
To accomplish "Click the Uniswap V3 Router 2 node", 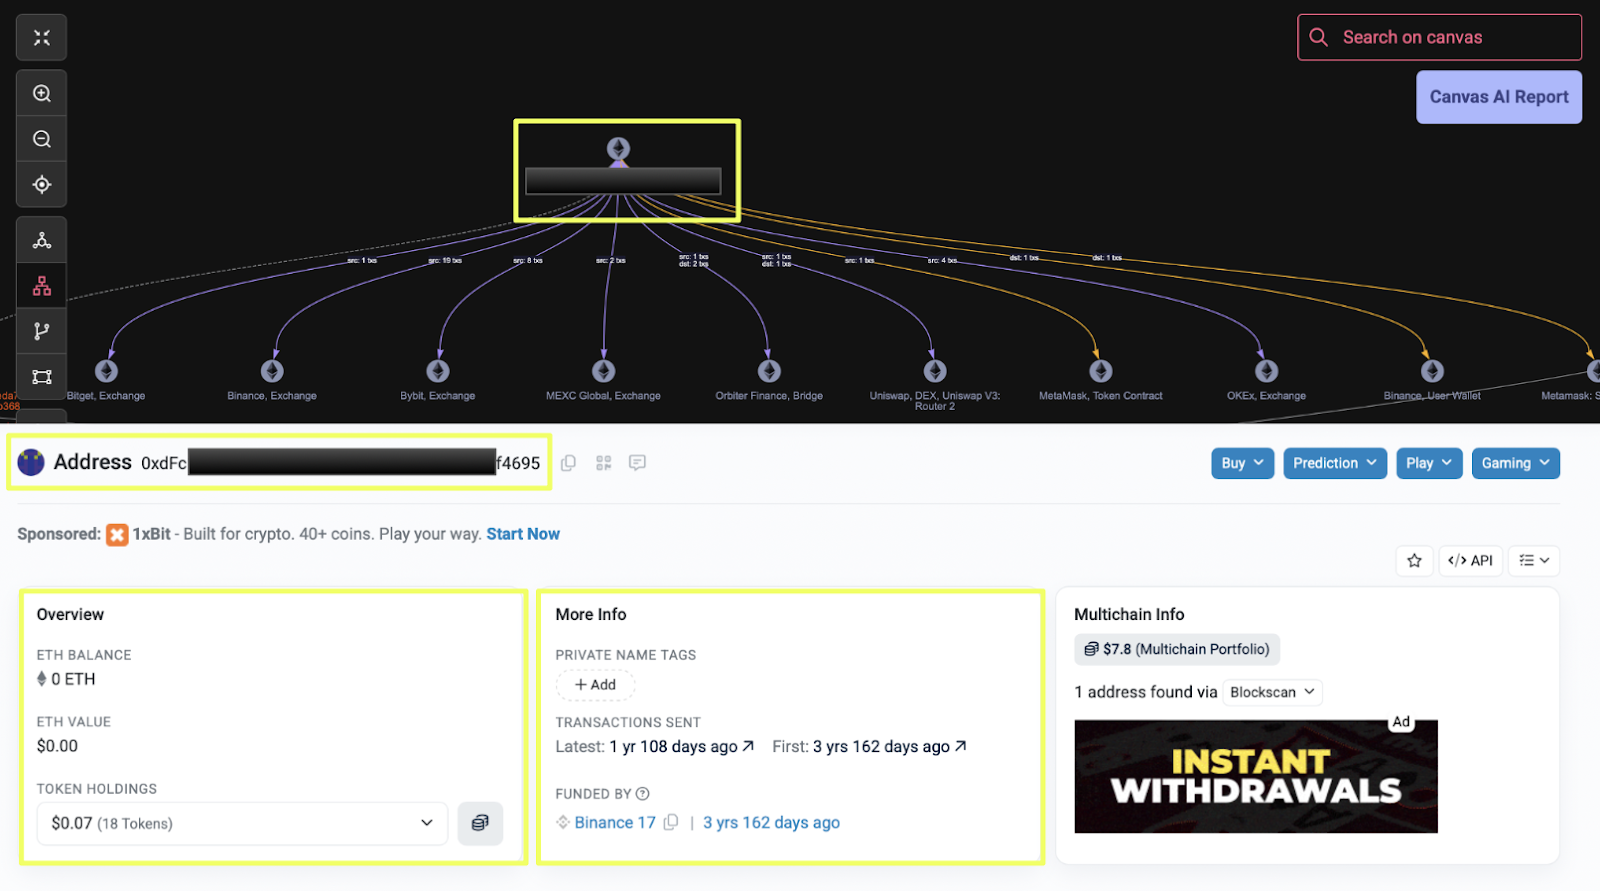I will (x=935, y=371).
